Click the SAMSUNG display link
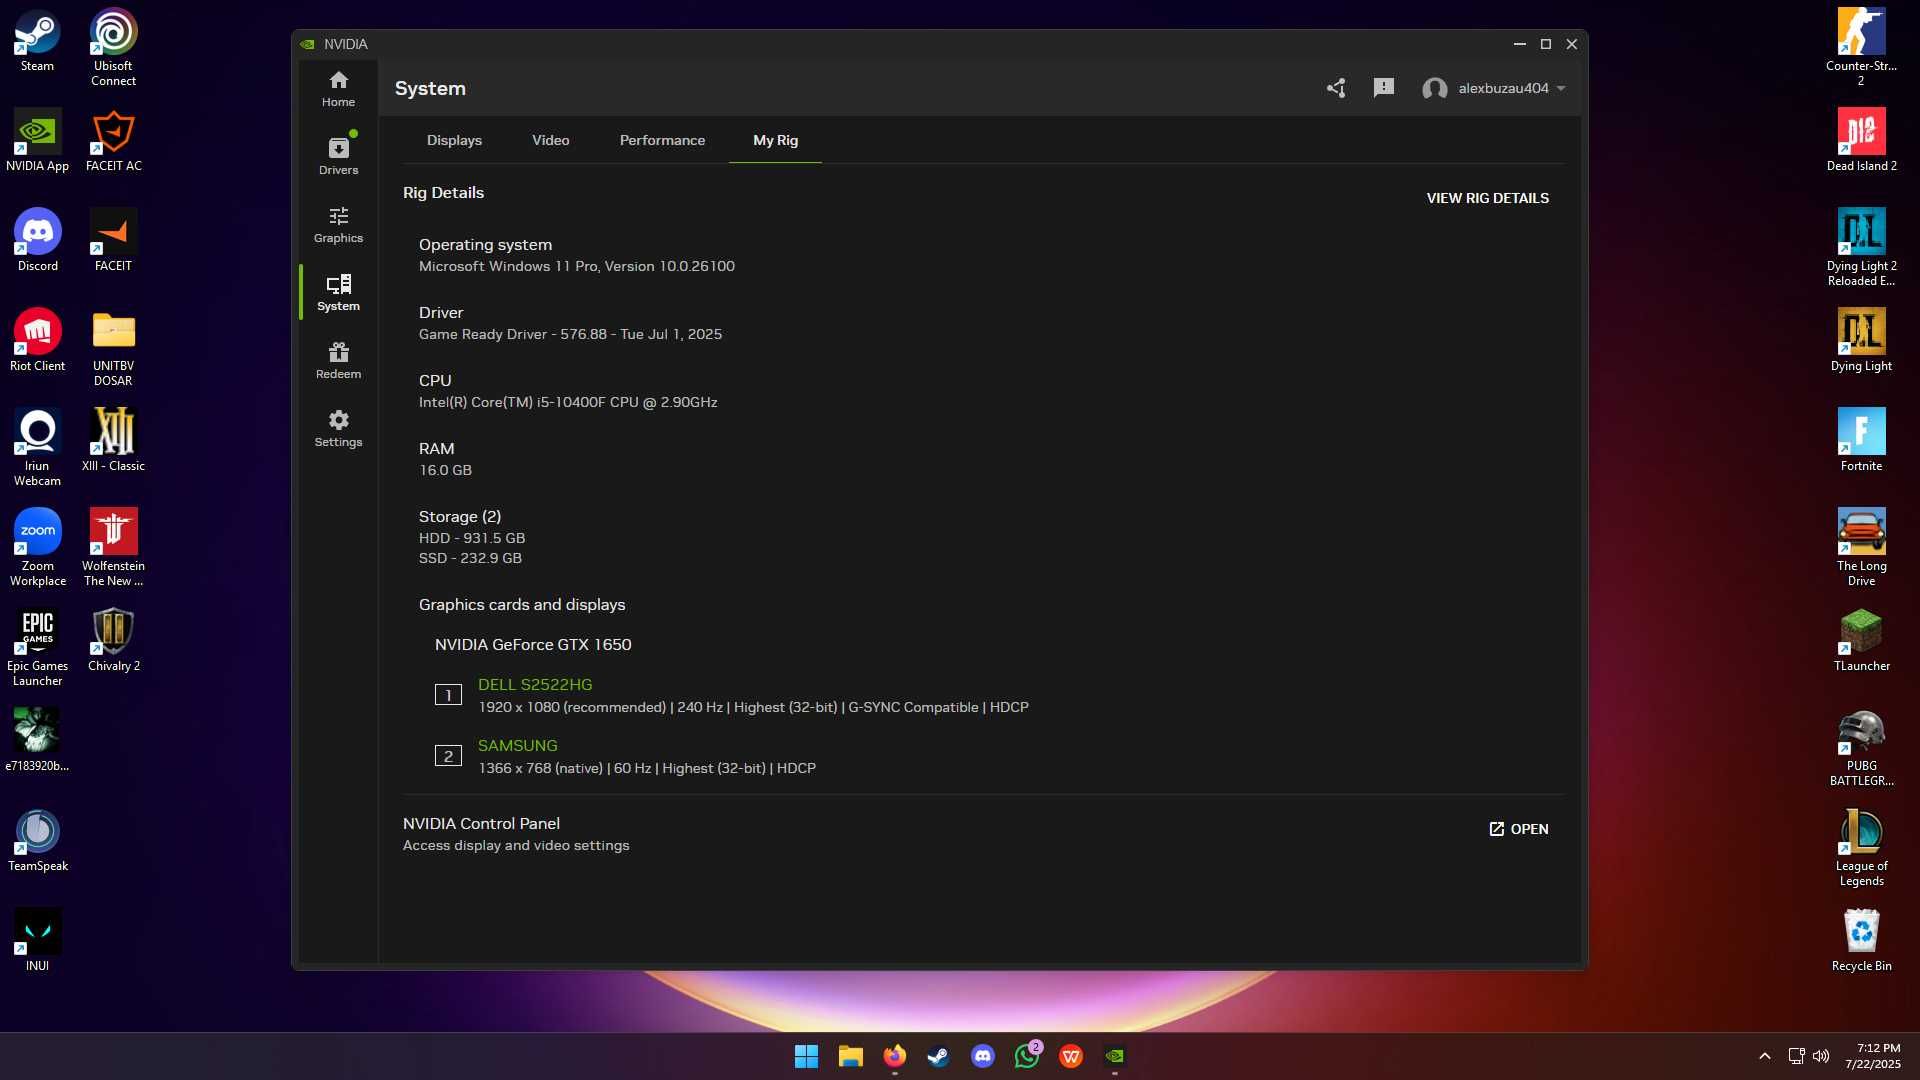1920x1080 pixels. (x=517, y=746)
